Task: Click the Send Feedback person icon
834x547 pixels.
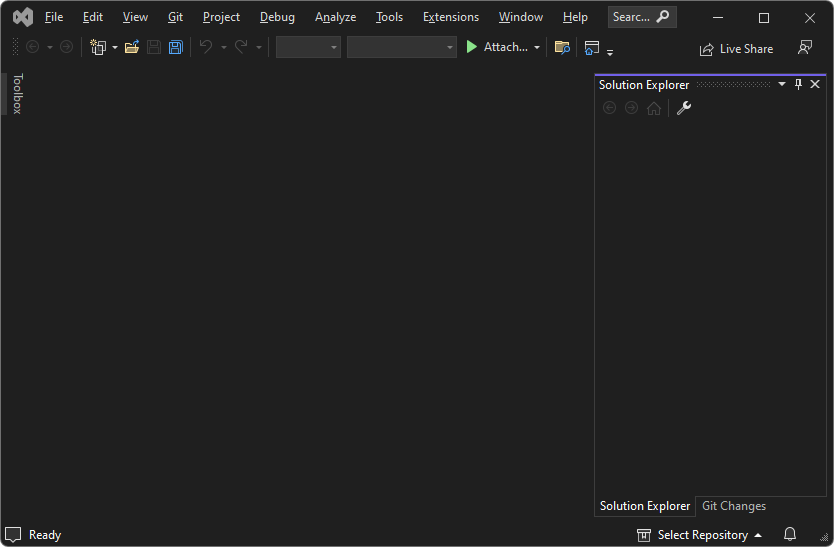Action: 805,47
